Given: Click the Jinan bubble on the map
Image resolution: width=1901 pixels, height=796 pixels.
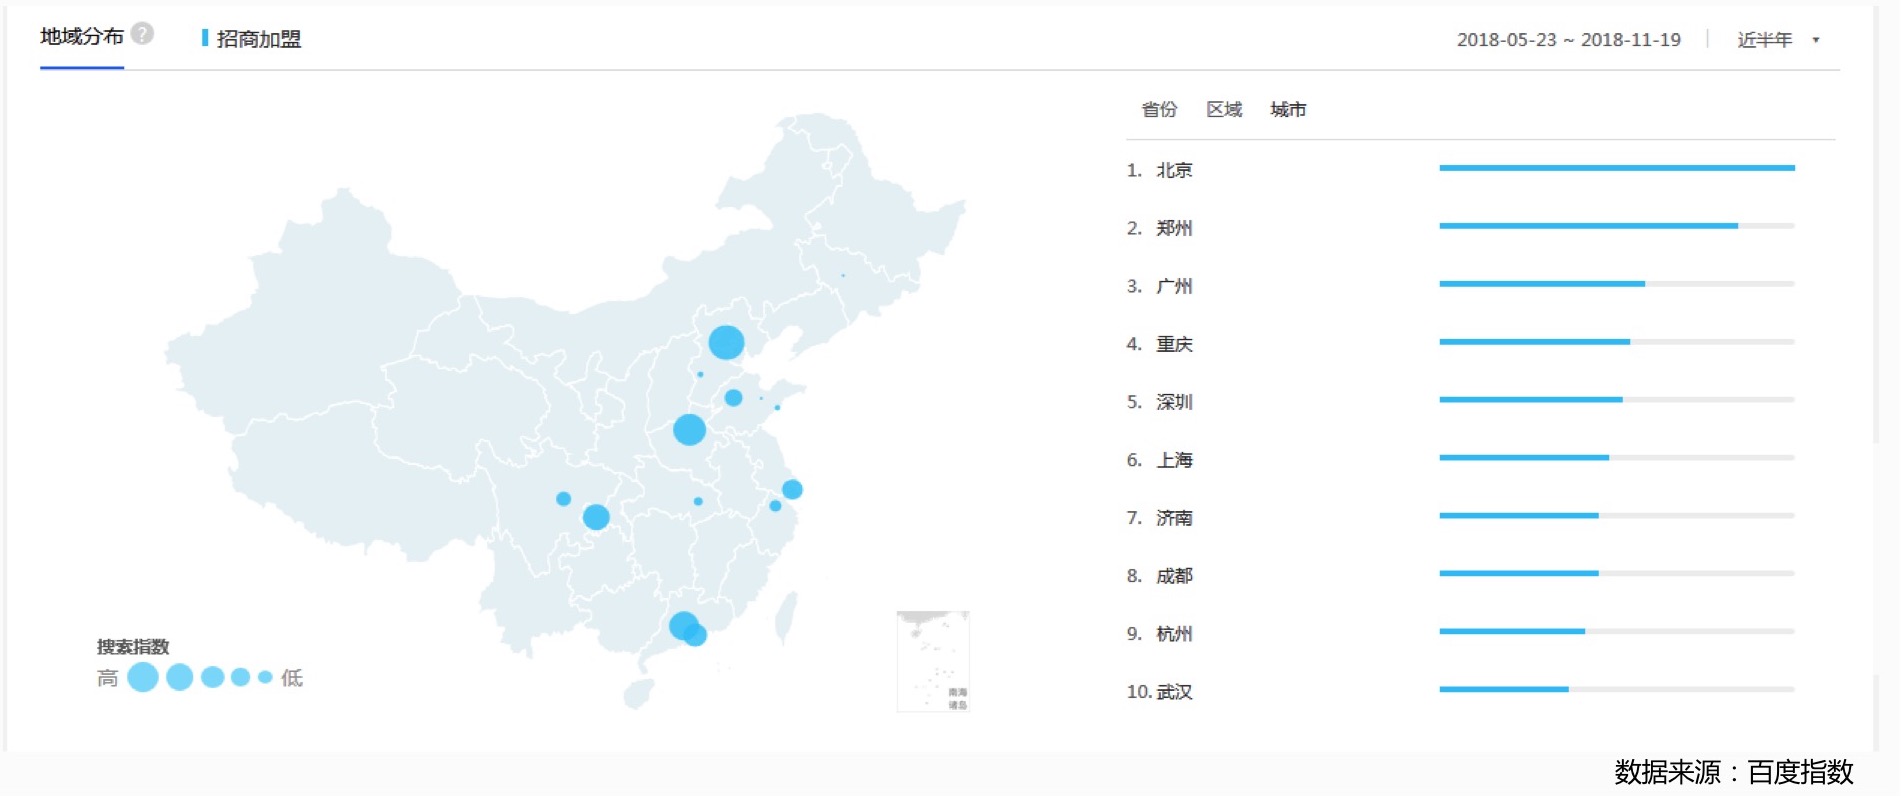Looking at the screenshot, I should pyautogui.click(x=733, y=398).
